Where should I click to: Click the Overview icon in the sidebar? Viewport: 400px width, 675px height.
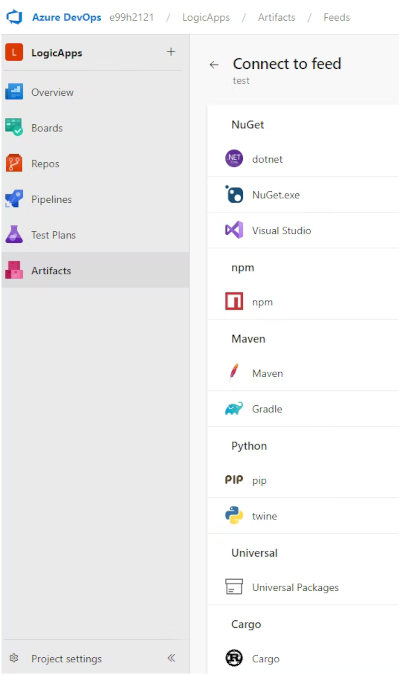tap(14, 92)
